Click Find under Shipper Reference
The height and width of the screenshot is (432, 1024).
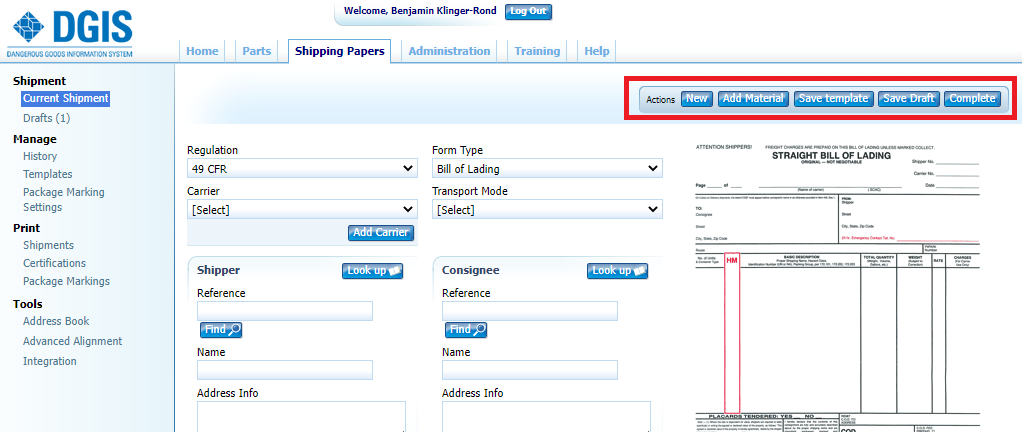[221, 330]
